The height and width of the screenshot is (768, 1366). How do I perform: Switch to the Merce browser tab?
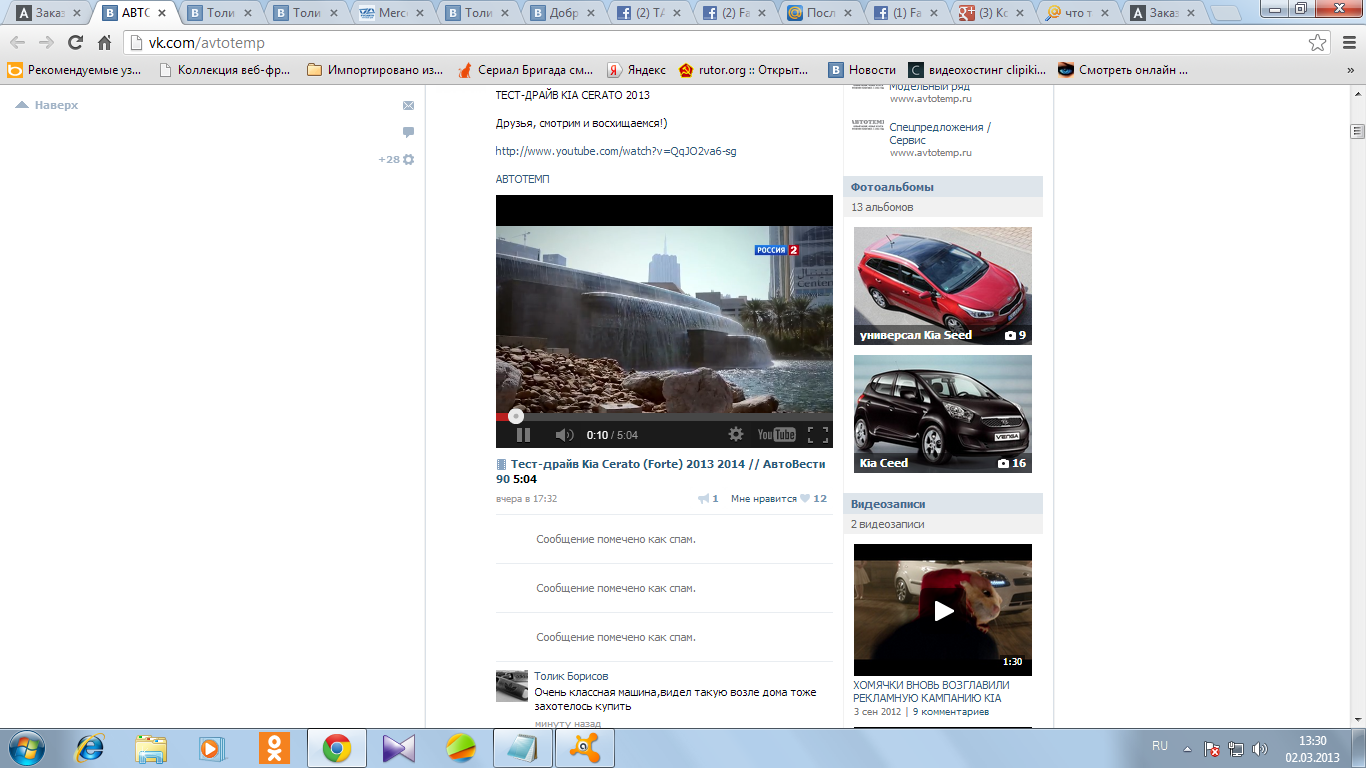pos(393,13)
